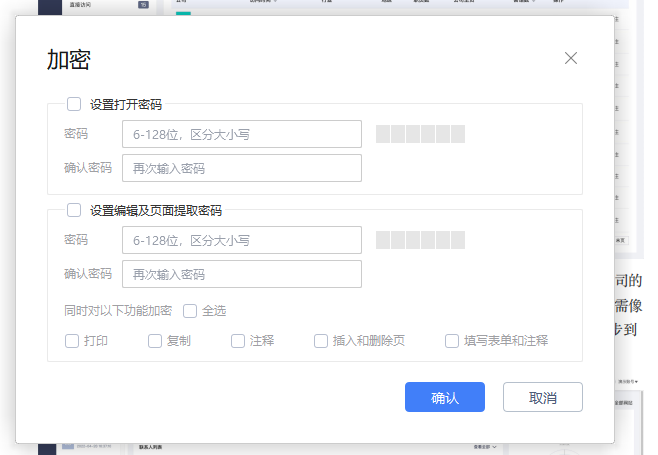Screen dimensions: 658x455
Task: Click the edit-password strength indicator bar
Action: coord(420,240)
